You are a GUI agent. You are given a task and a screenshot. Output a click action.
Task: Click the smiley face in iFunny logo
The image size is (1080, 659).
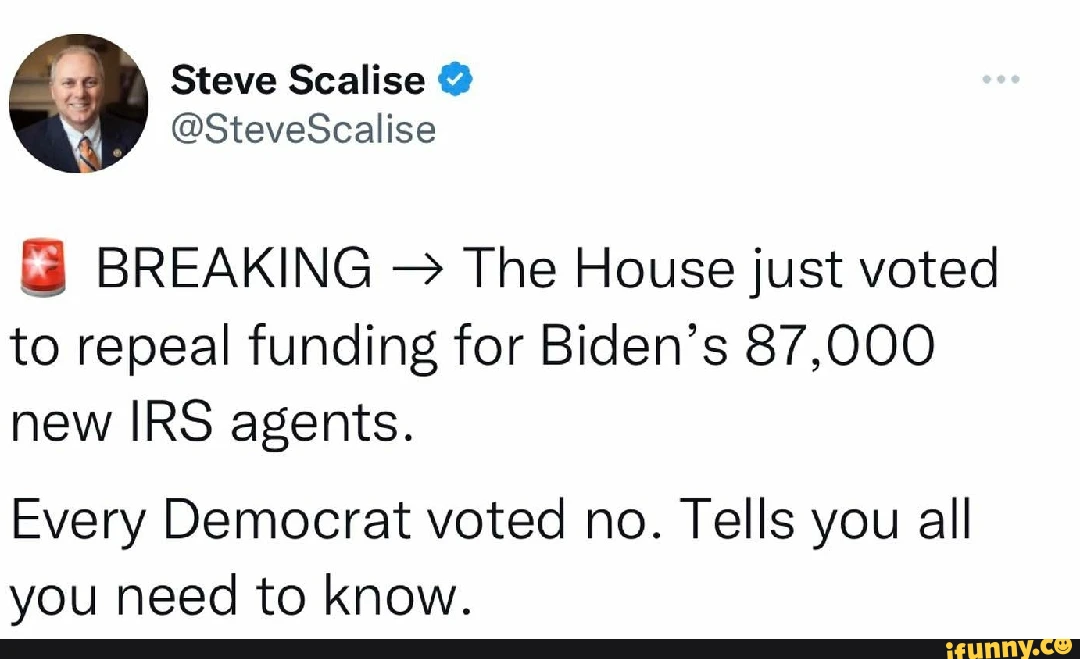[x=1063, y=646]
